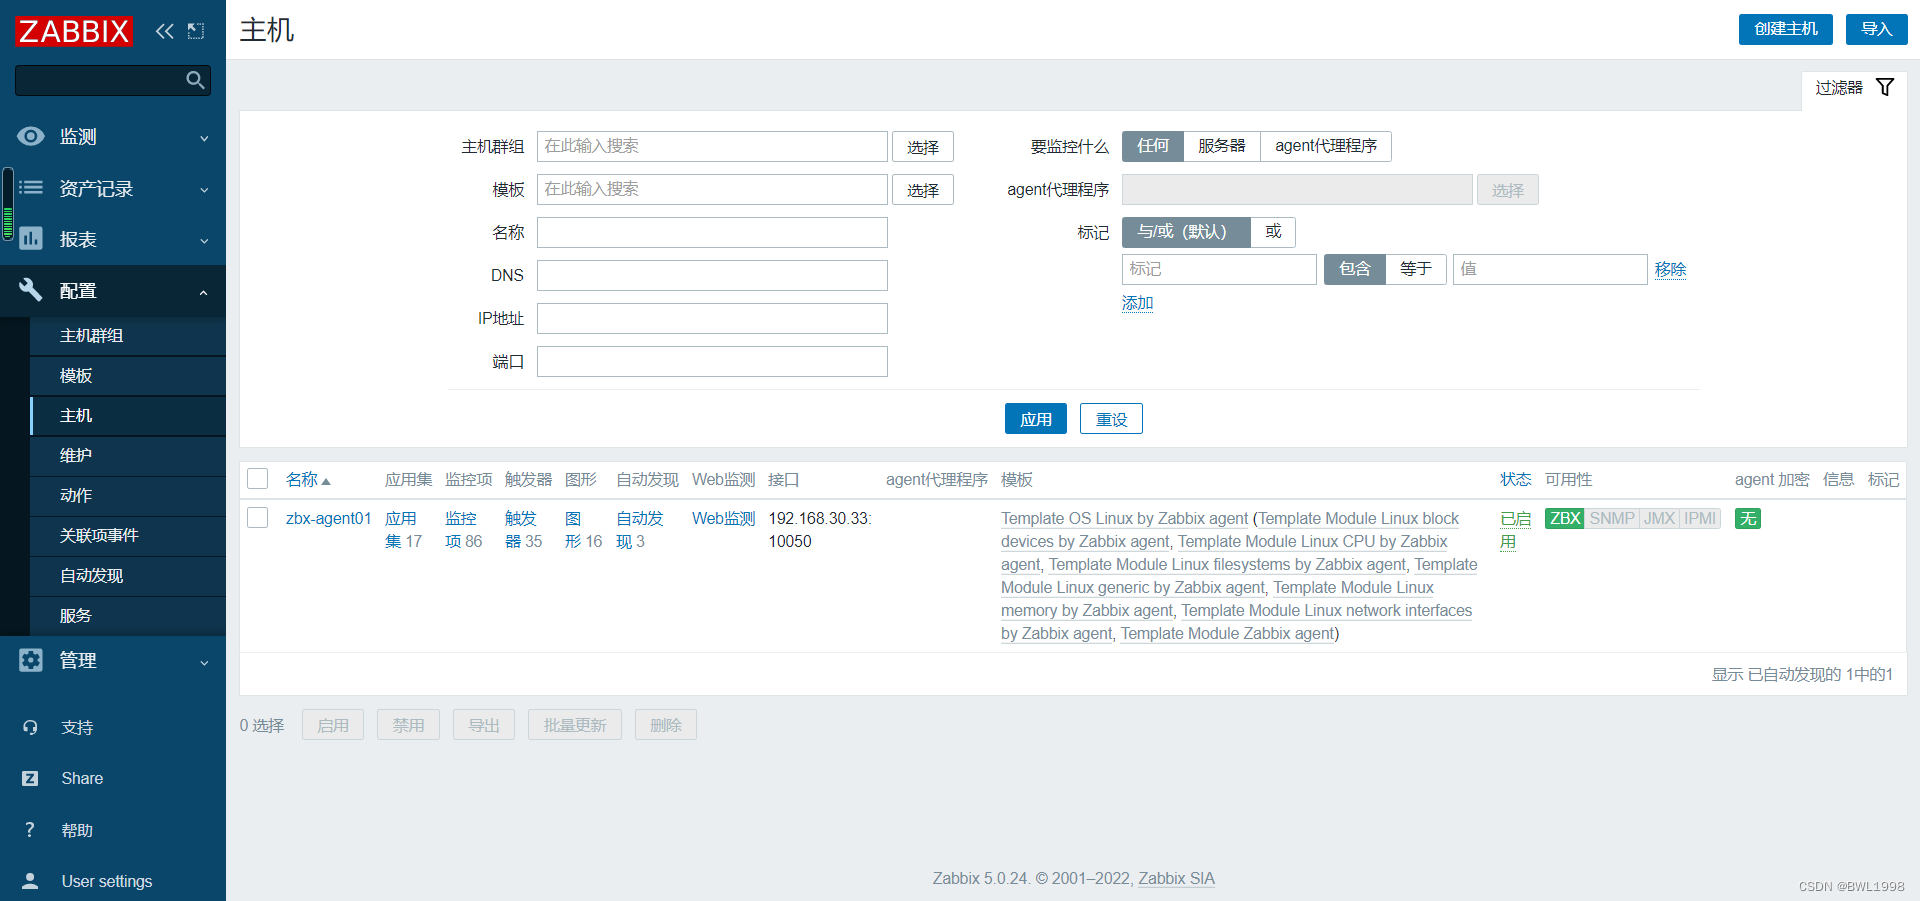This screenshot has height=901, width=1920.
Task: Select 与/或 (默认) tag mode
Action: click(x=1186, y=232)
